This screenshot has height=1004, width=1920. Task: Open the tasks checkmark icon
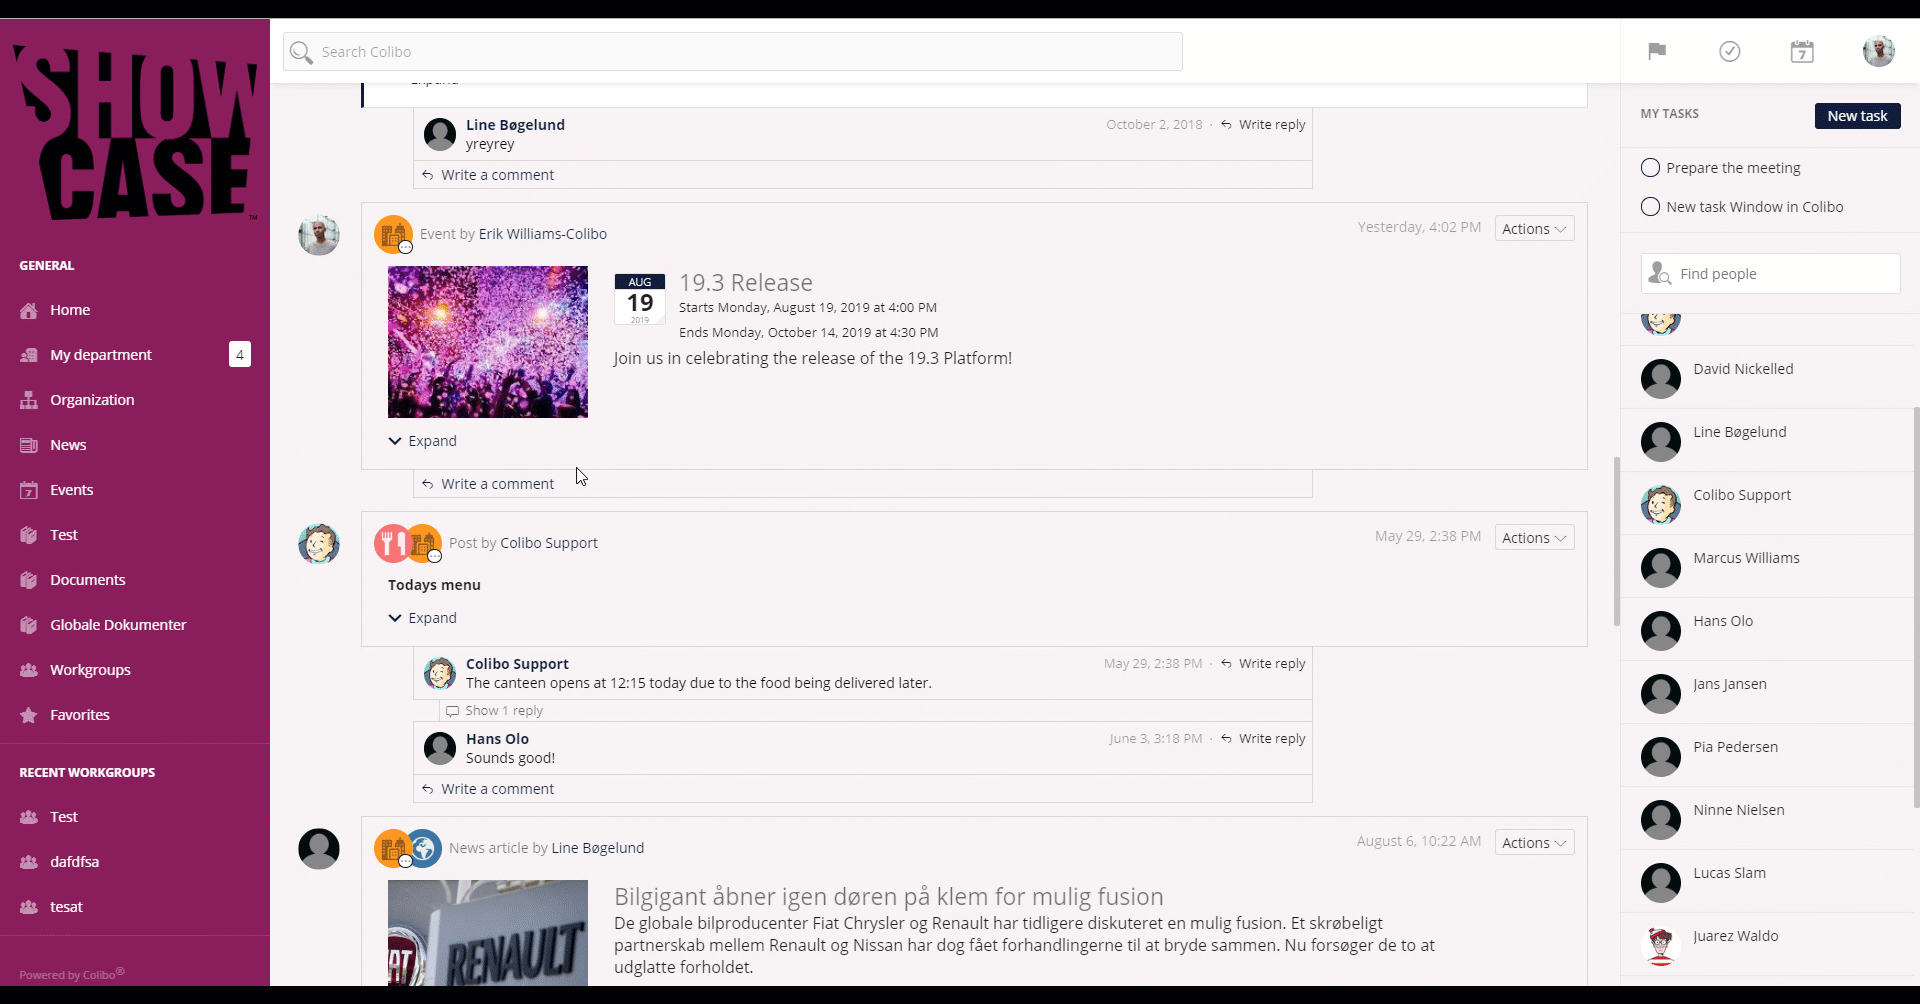point(1729,51)
